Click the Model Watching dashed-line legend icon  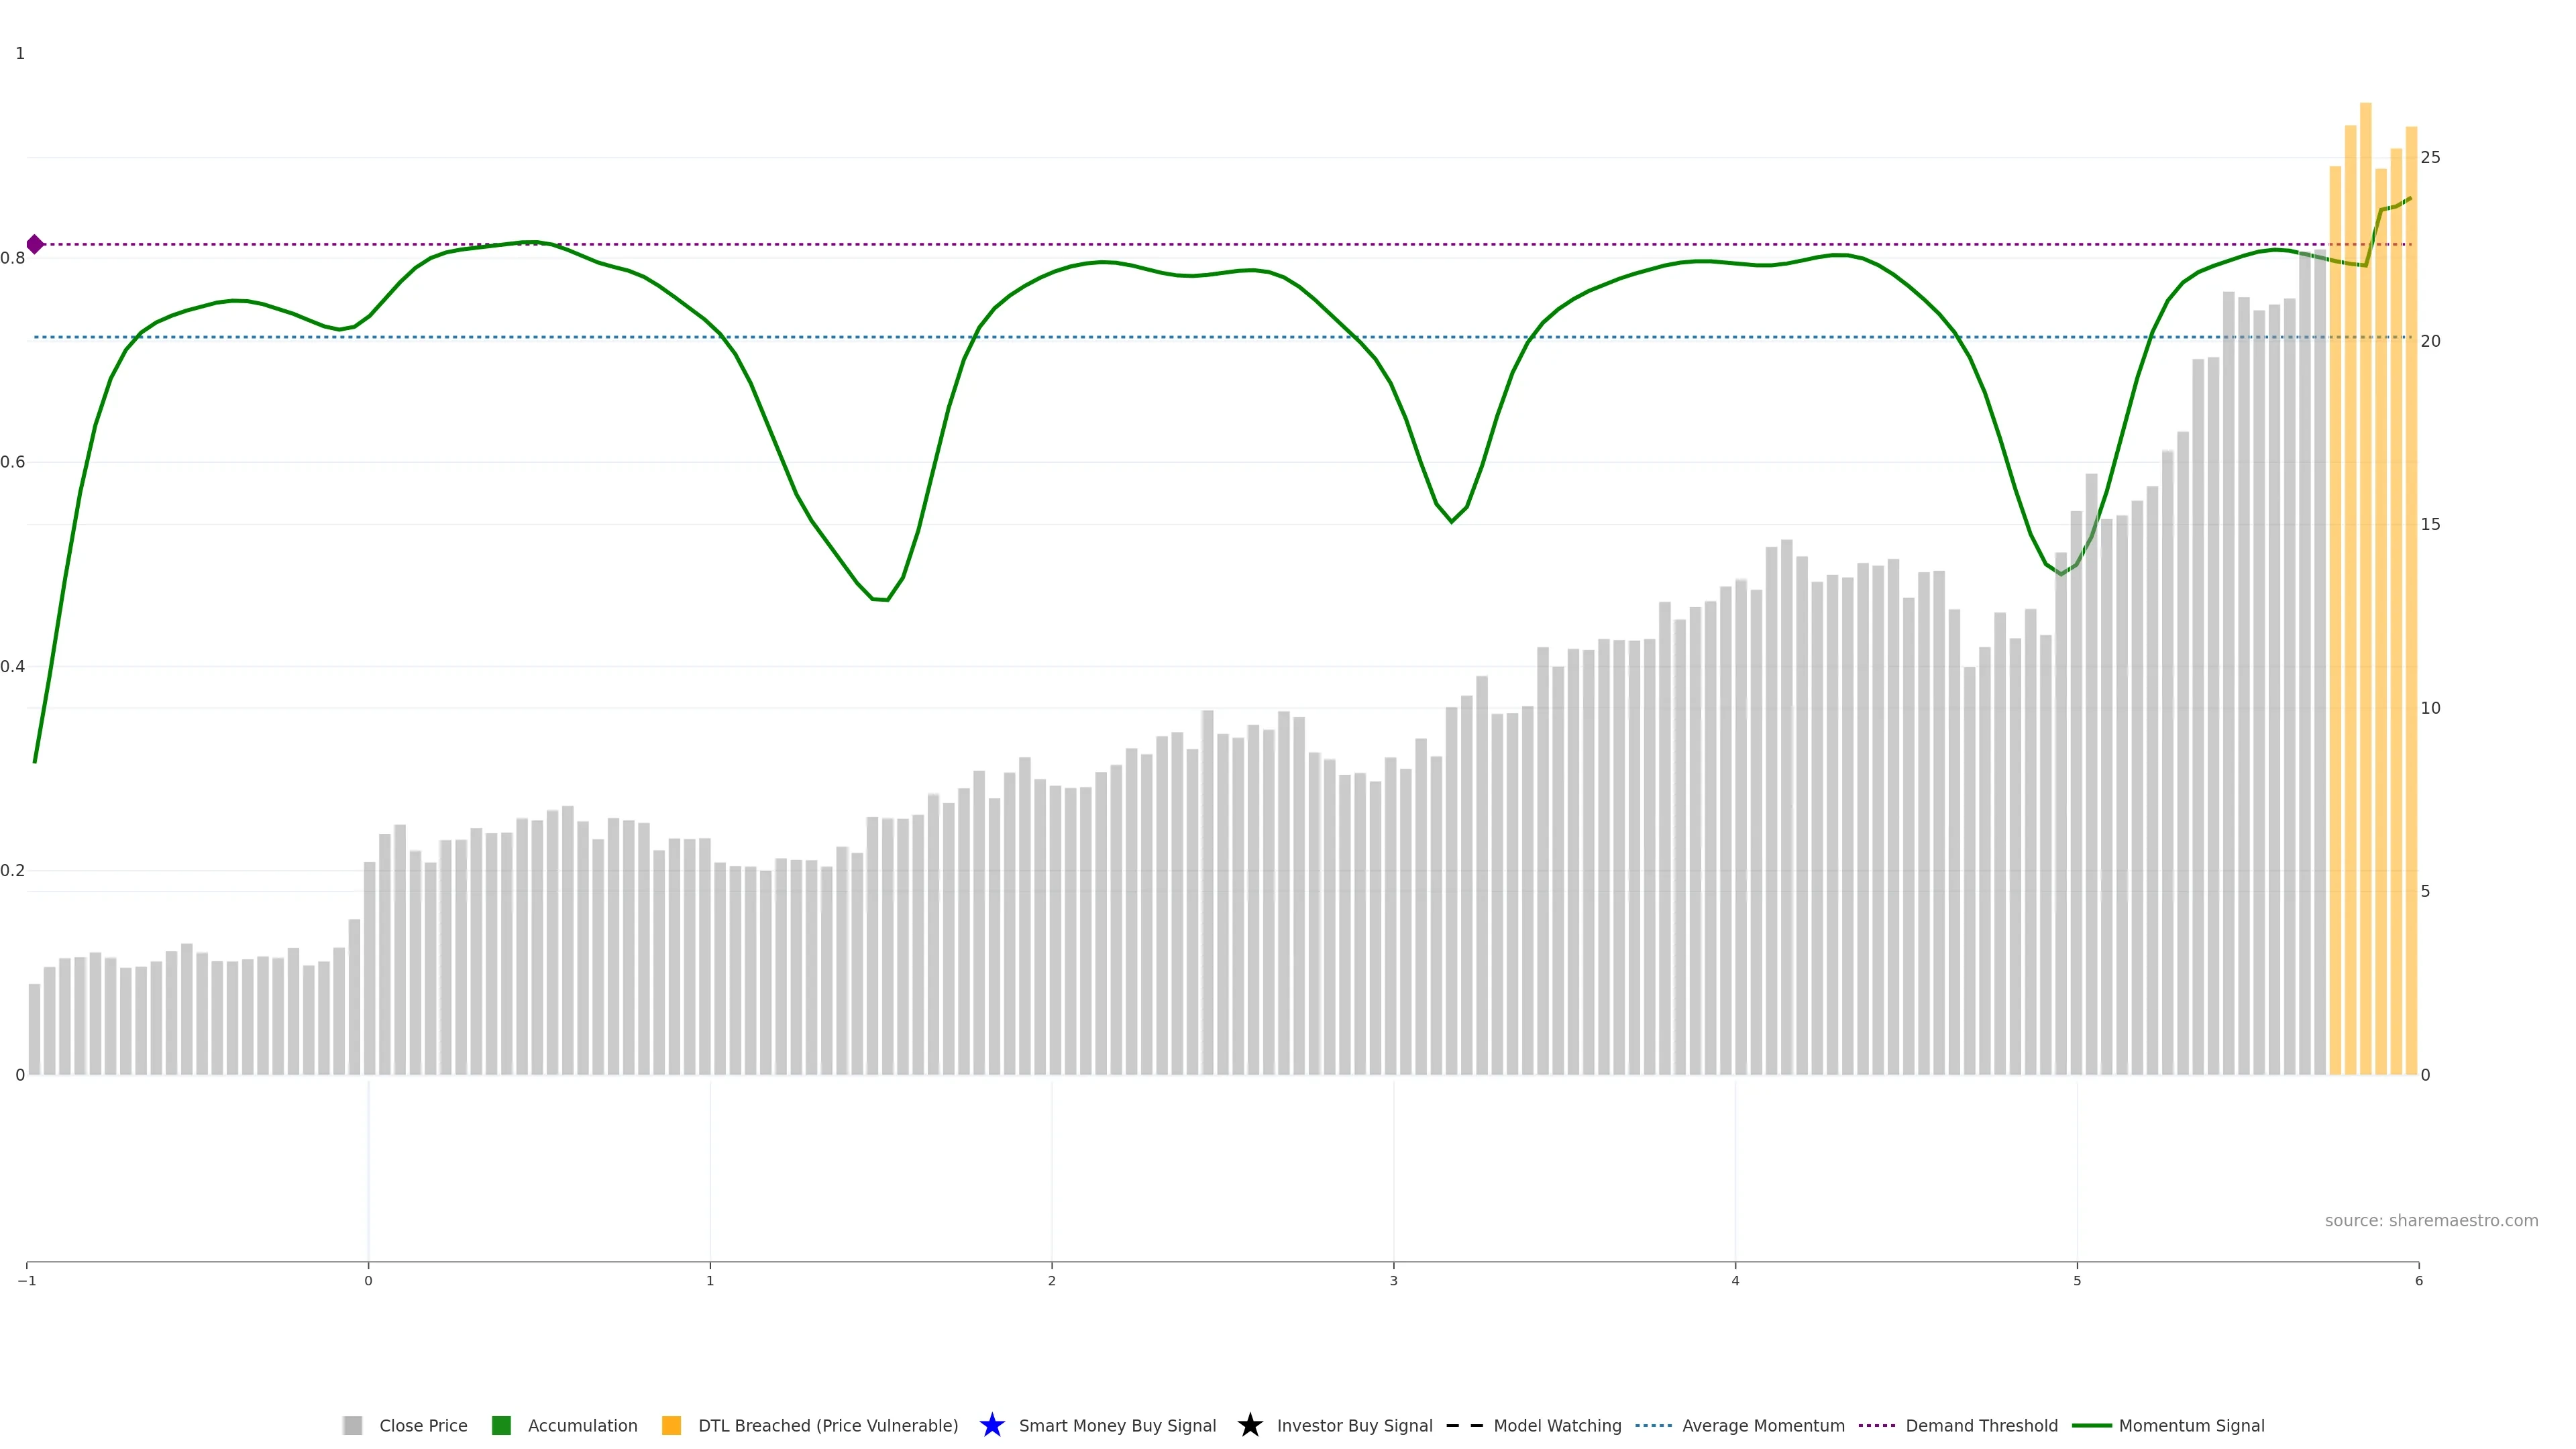(1464, 1425)
